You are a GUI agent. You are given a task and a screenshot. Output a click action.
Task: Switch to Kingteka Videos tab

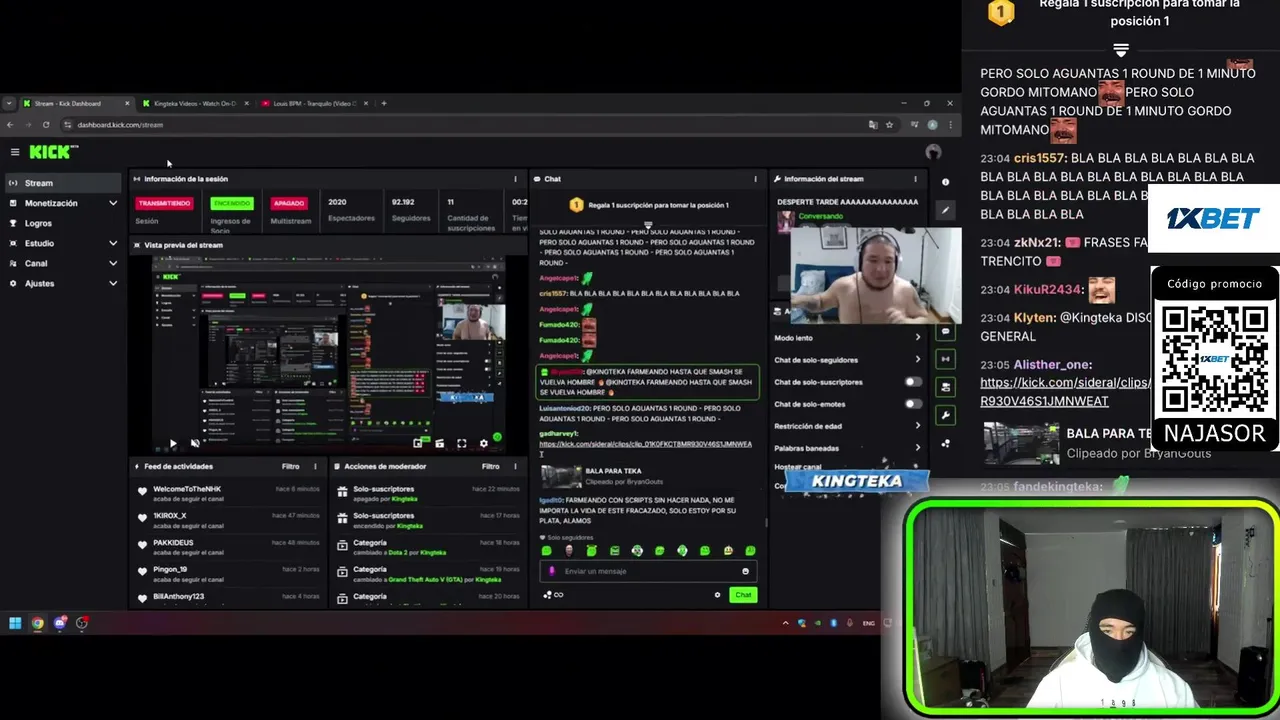point(194,103)
